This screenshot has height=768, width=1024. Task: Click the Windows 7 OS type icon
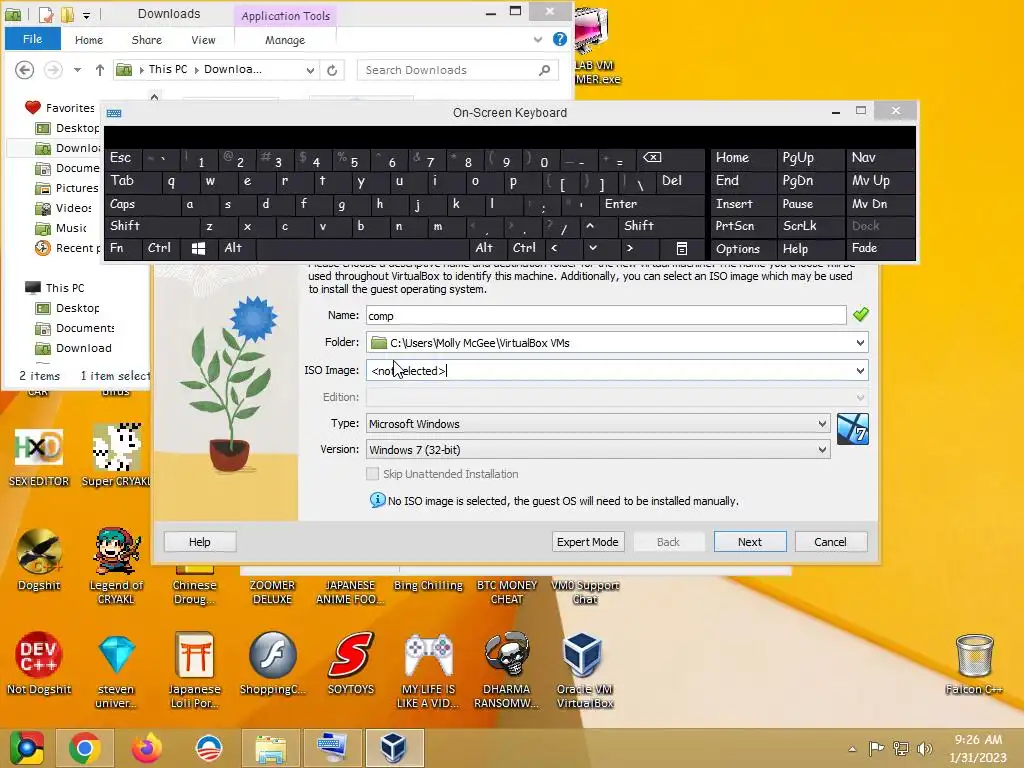pyautogui.click(x=853, y=429)
